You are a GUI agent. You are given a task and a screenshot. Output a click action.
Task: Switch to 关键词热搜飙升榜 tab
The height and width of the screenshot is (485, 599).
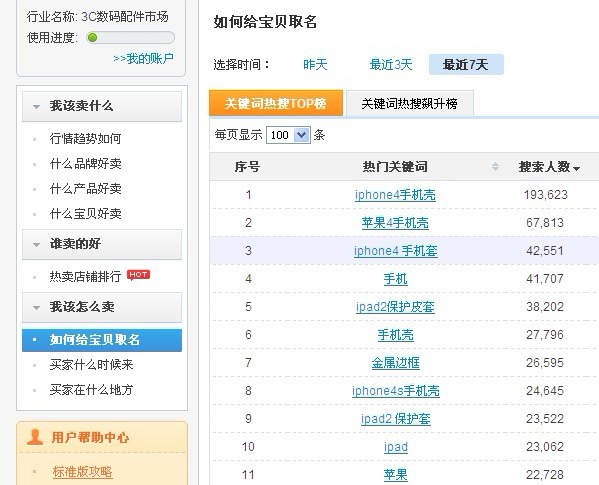410,103
